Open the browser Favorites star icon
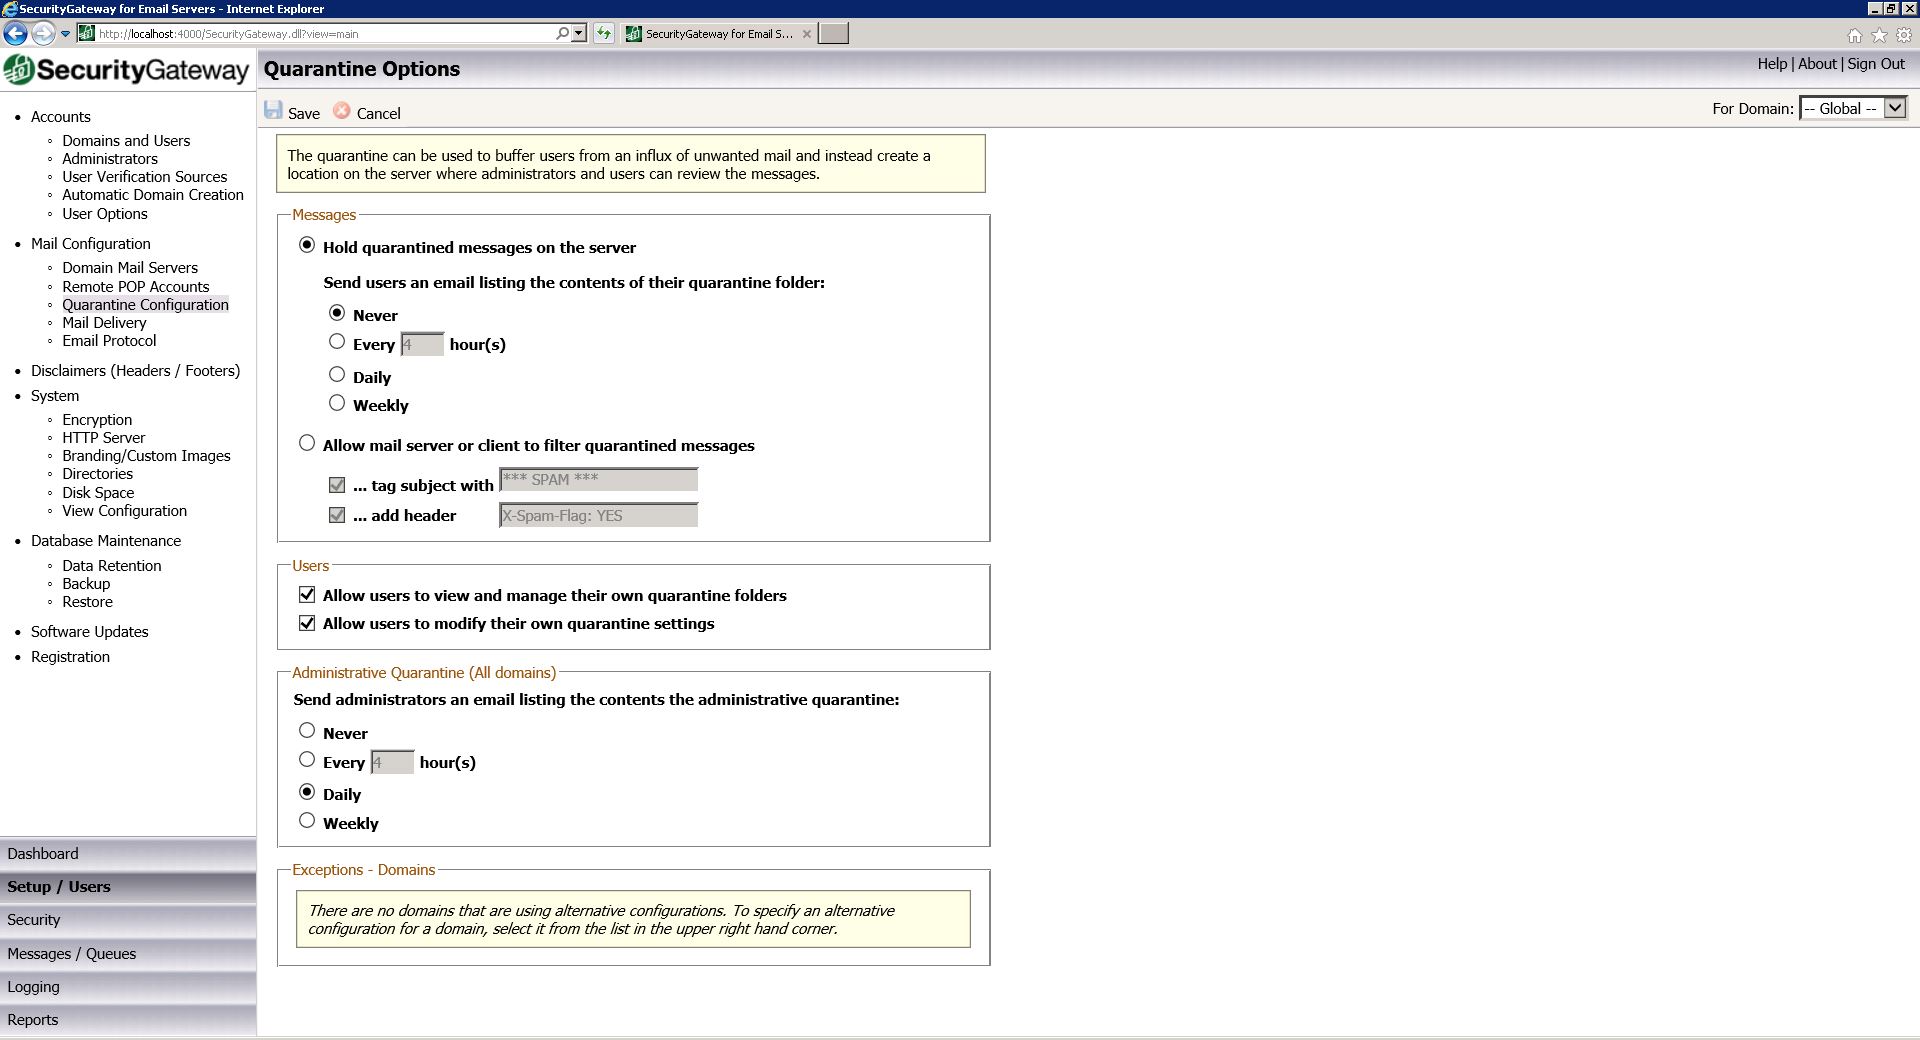 click(1879, 35)
